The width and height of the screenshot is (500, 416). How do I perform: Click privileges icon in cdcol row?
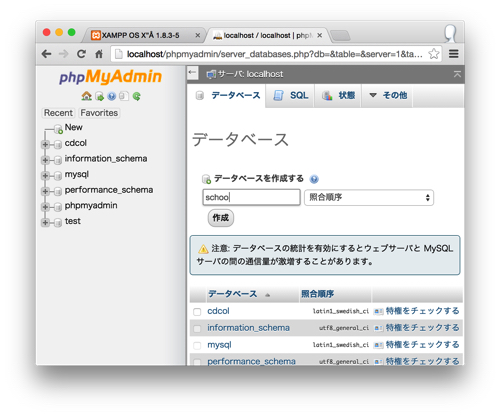(378, 311)
